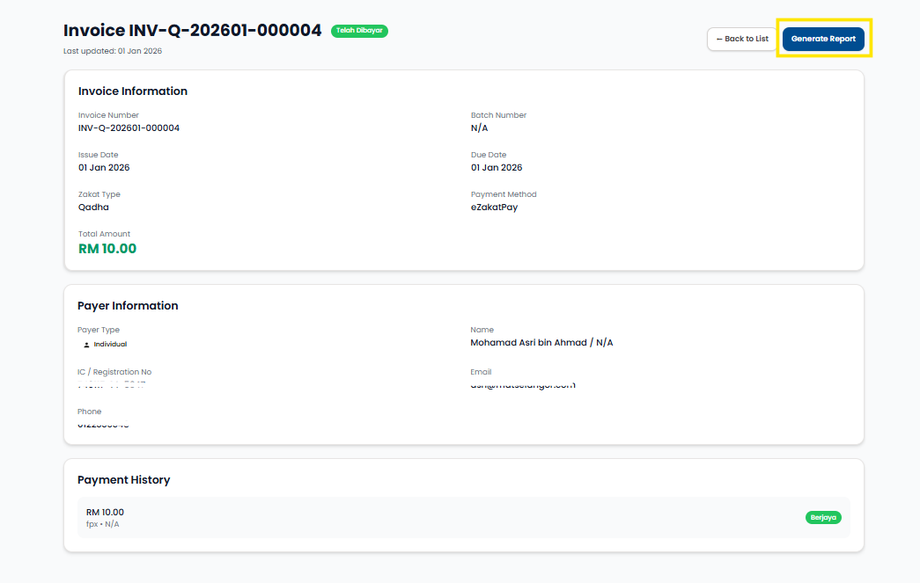Viewport: 920px width, 583px height.
Task: Click the Qadha zakat type value
Action: (94, 207)
